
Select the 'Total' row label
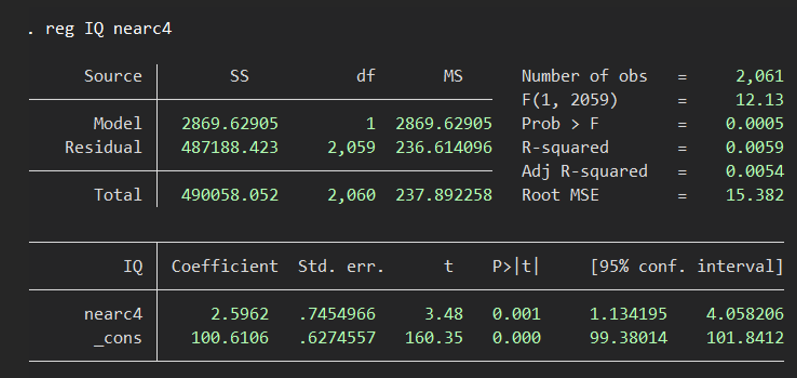(117, 195)
